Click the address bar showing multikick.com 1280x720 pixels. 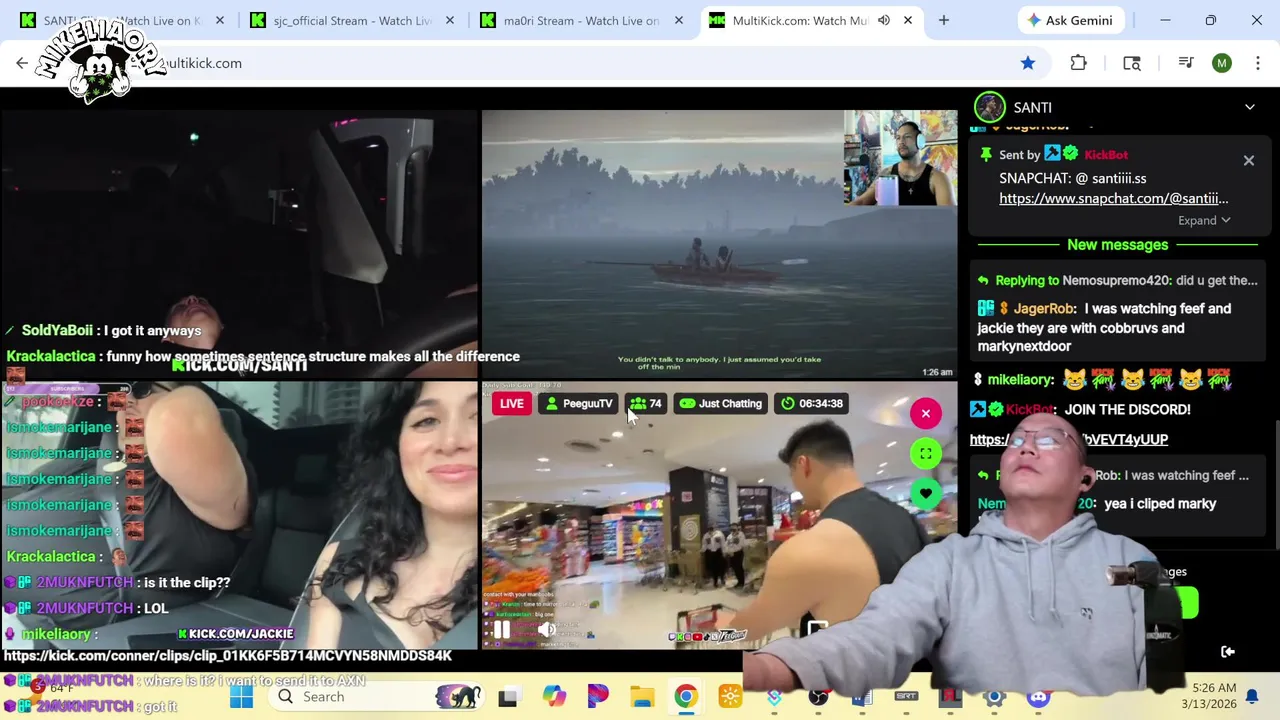pos(590,63)
